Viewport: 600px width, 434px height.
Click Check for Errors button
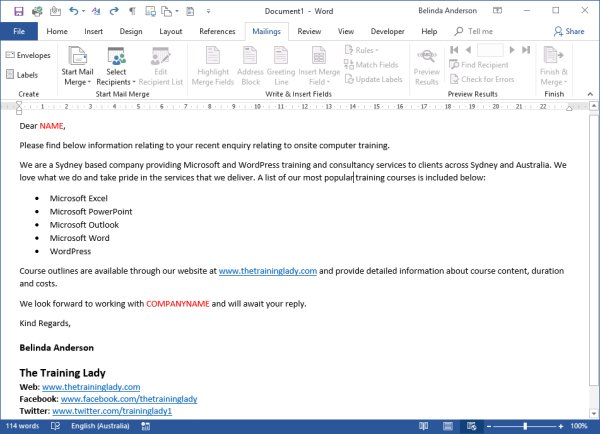[482, 79]
